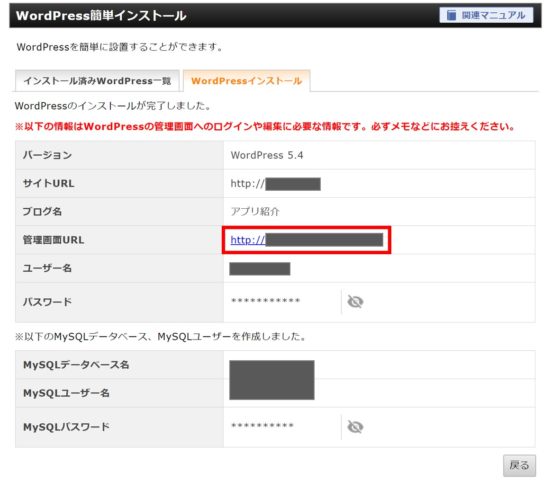Click the masked WordPress password asterisks

[x=265, y=301]
